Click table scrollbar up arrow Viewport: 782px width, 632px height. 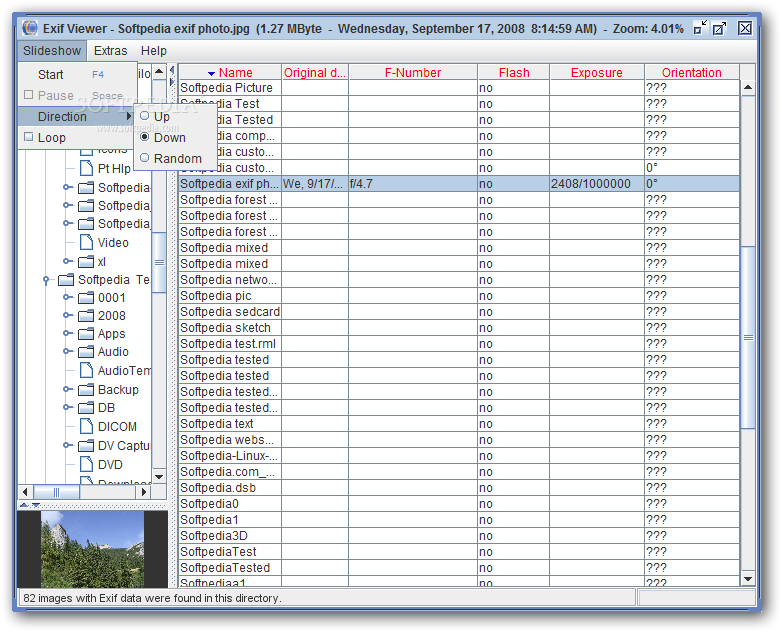pyautogui.click(x=748, y=88)
